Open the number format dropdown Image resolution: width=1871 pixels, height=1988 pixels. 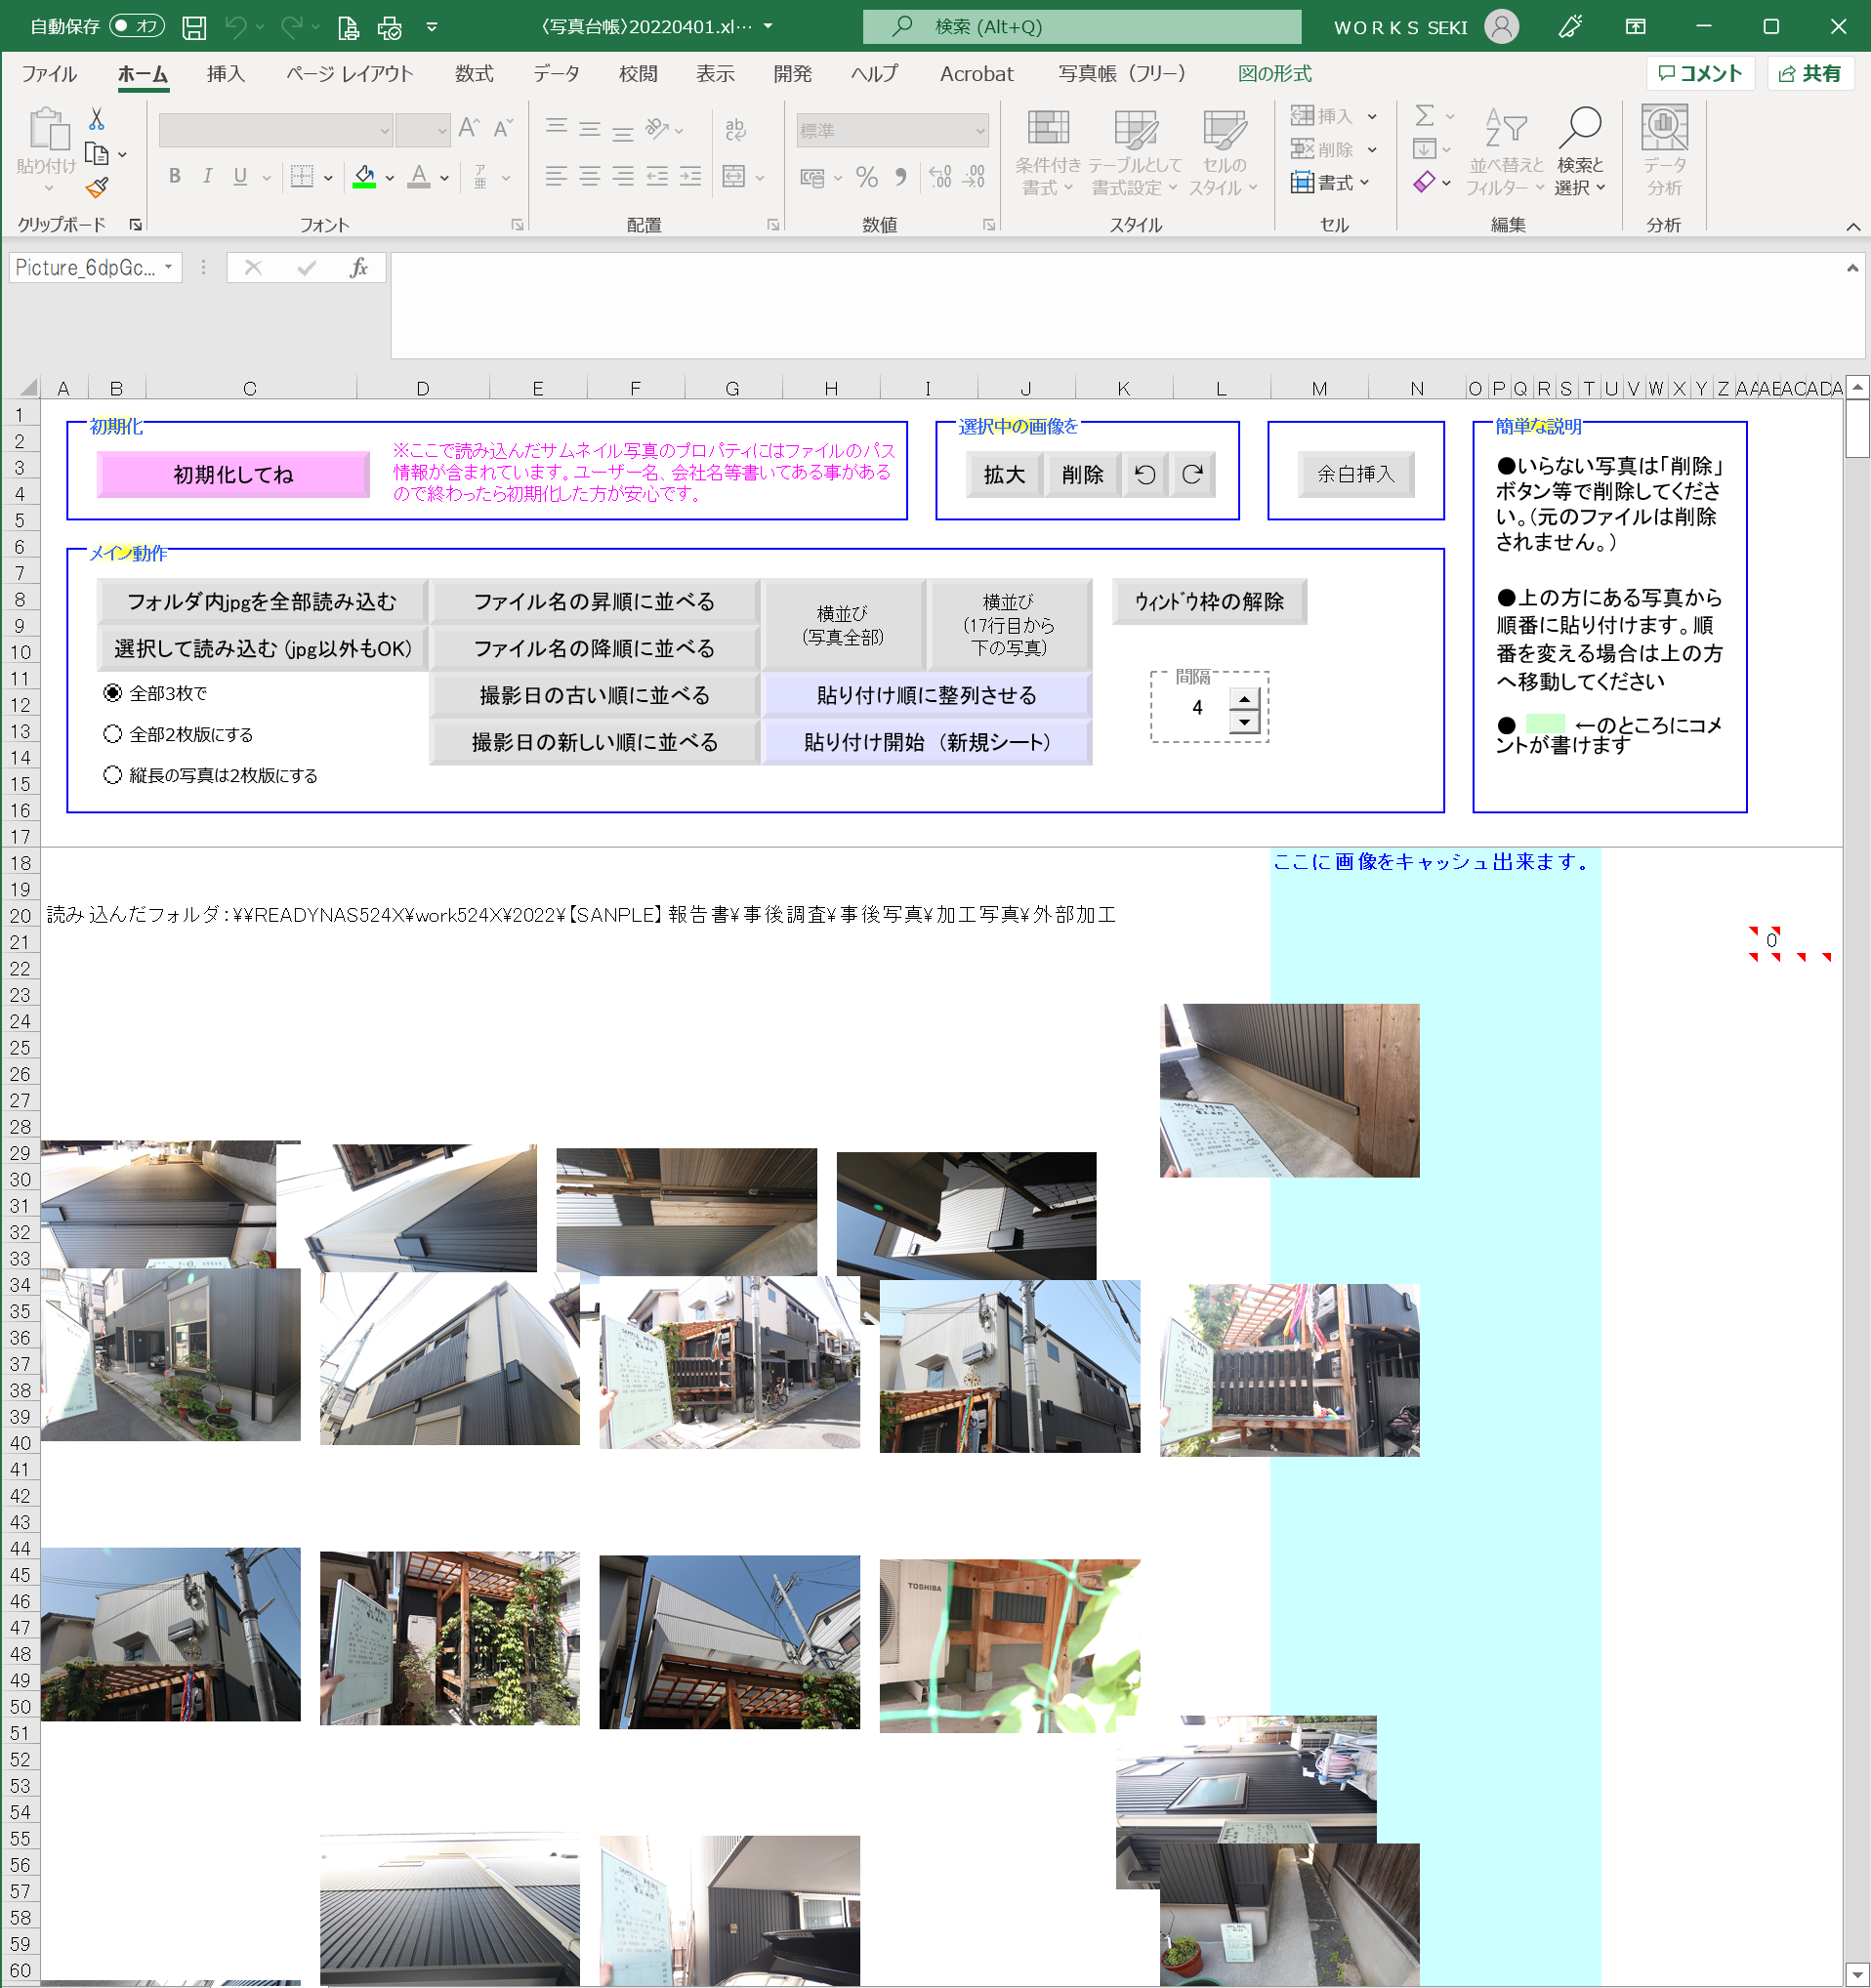980,130
